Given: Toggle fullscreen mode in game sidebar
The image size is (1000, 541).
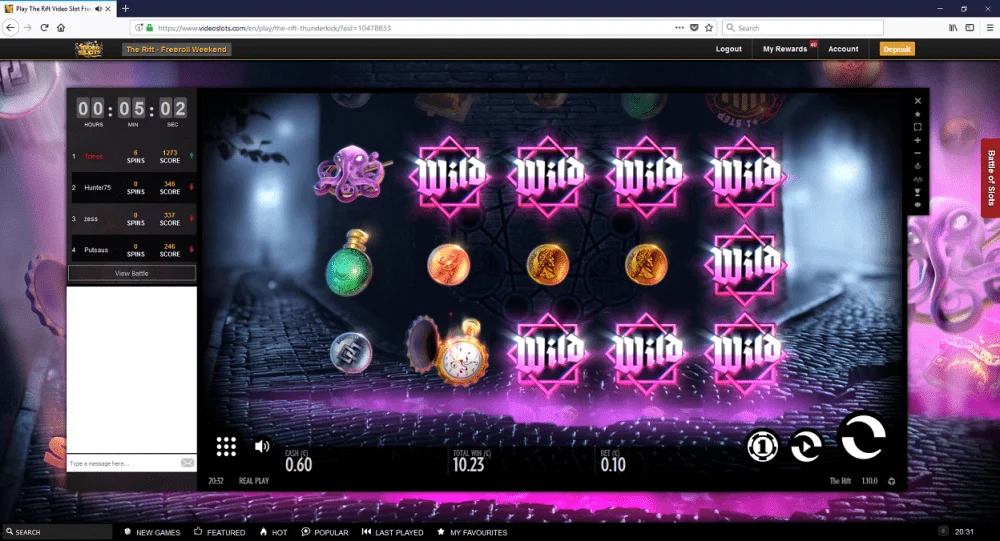Looking at the screenshot, I should point(918,127).
